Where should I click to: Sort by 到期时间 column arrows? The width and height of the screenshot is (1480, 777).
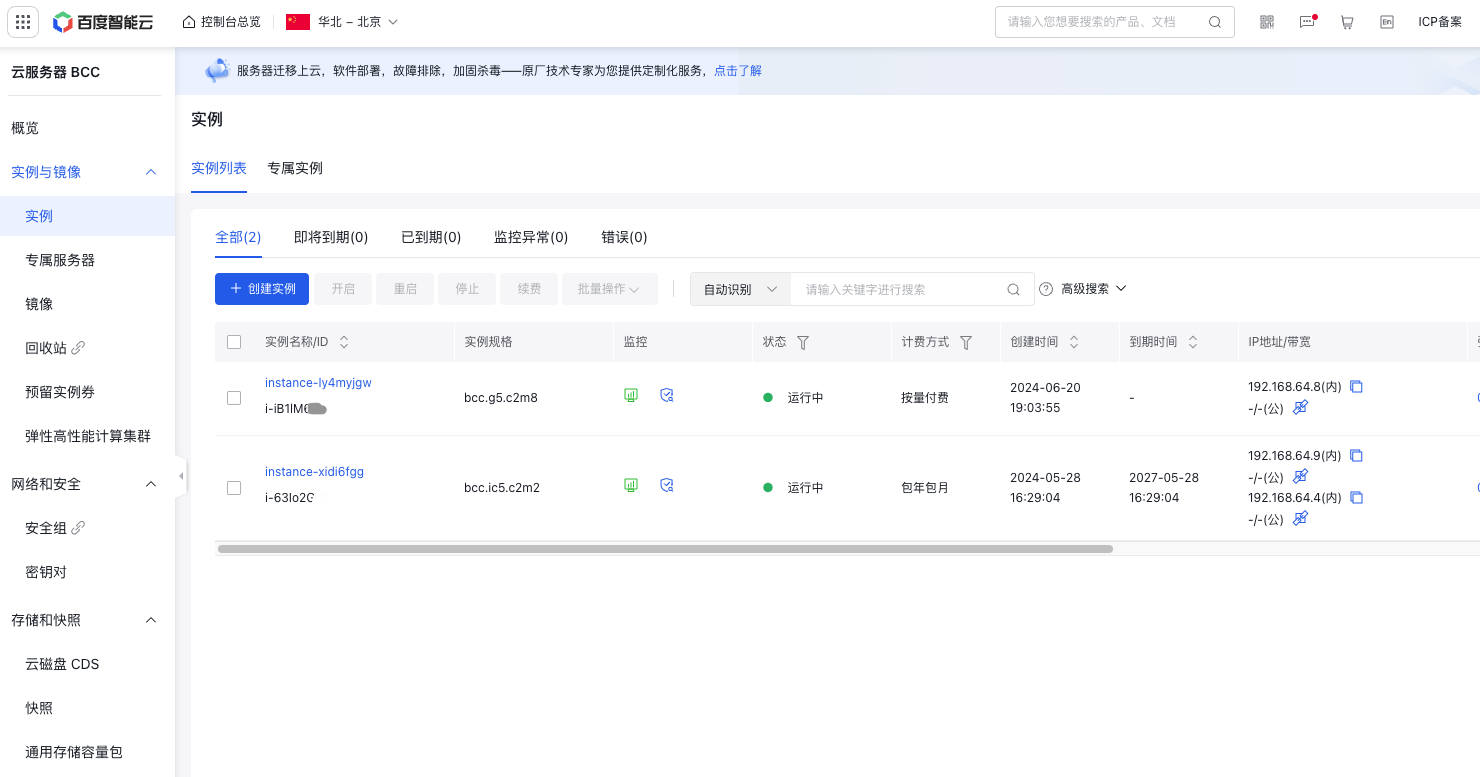1193,342
